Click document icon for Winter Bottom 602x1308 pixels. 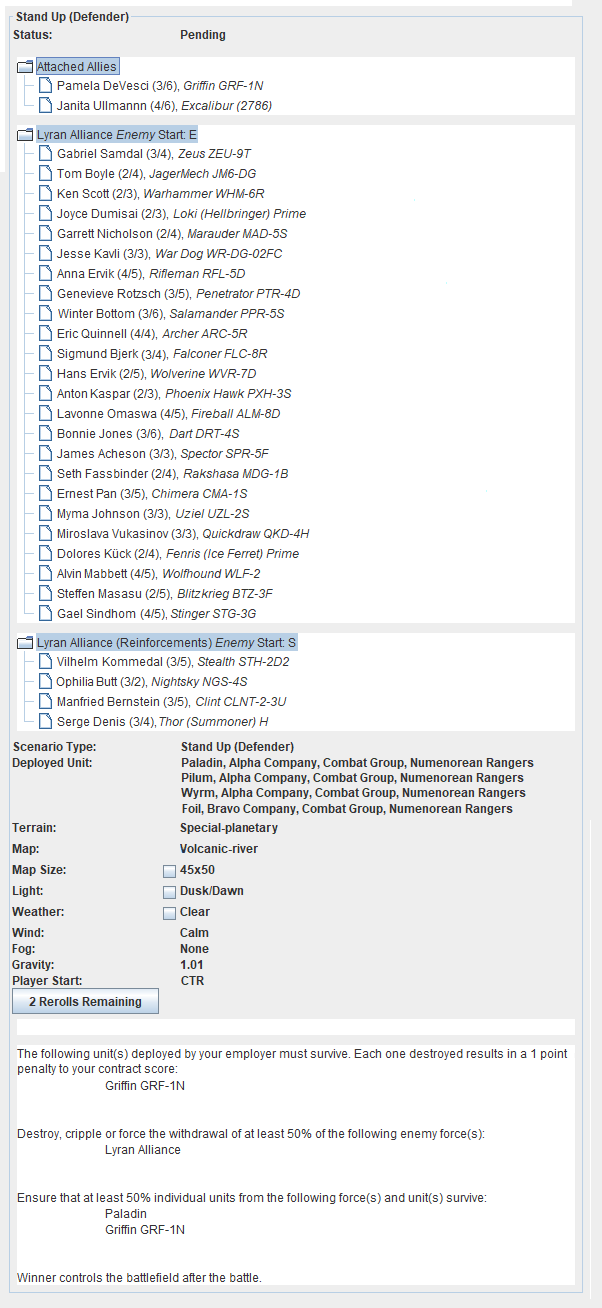(45, 314)
